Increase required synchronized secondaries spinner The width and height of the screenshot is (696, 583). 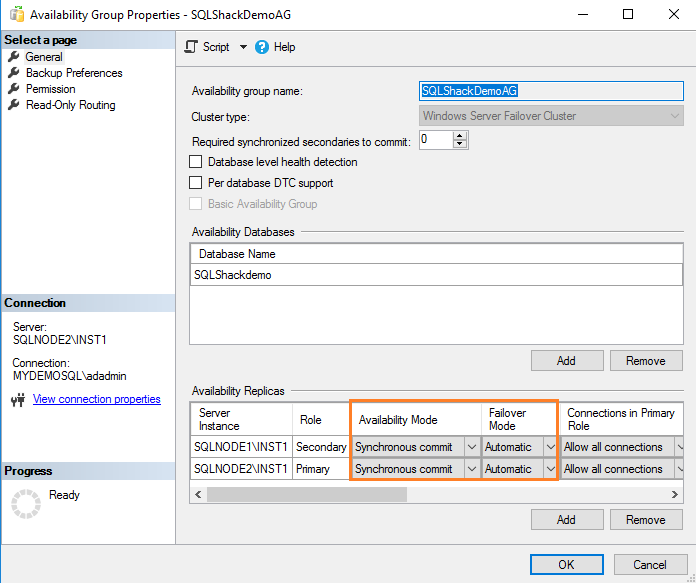460,137
